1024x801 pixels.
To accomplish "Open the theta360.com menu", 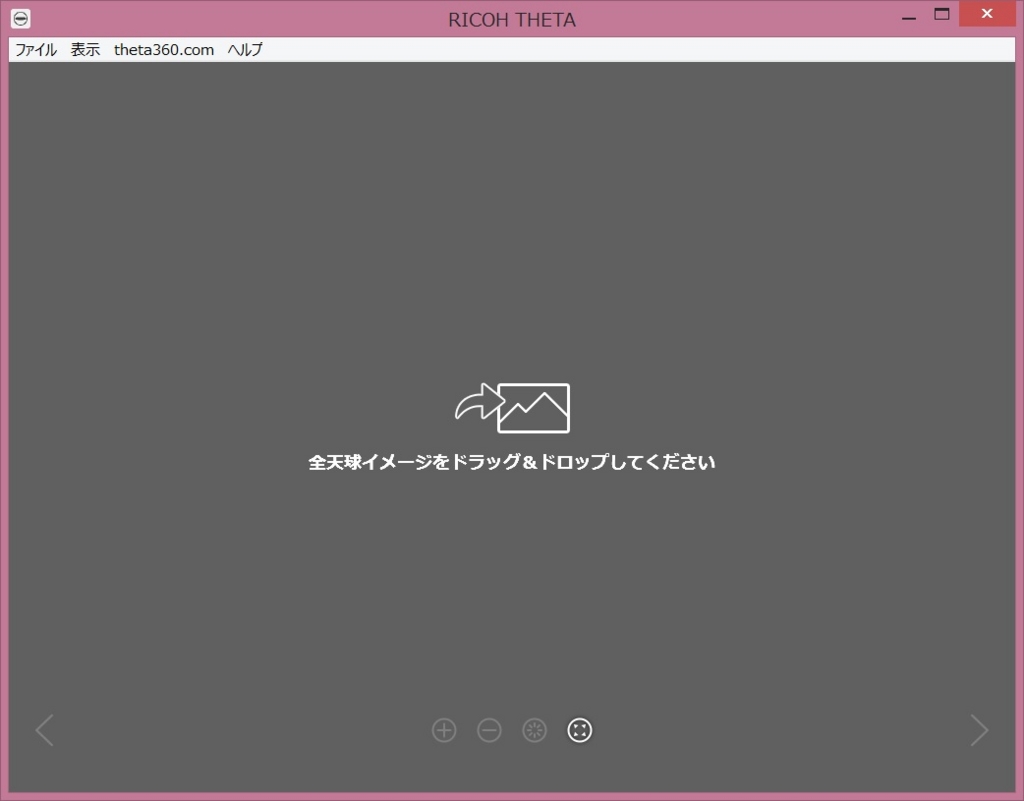I will click(x=164, y=50).
